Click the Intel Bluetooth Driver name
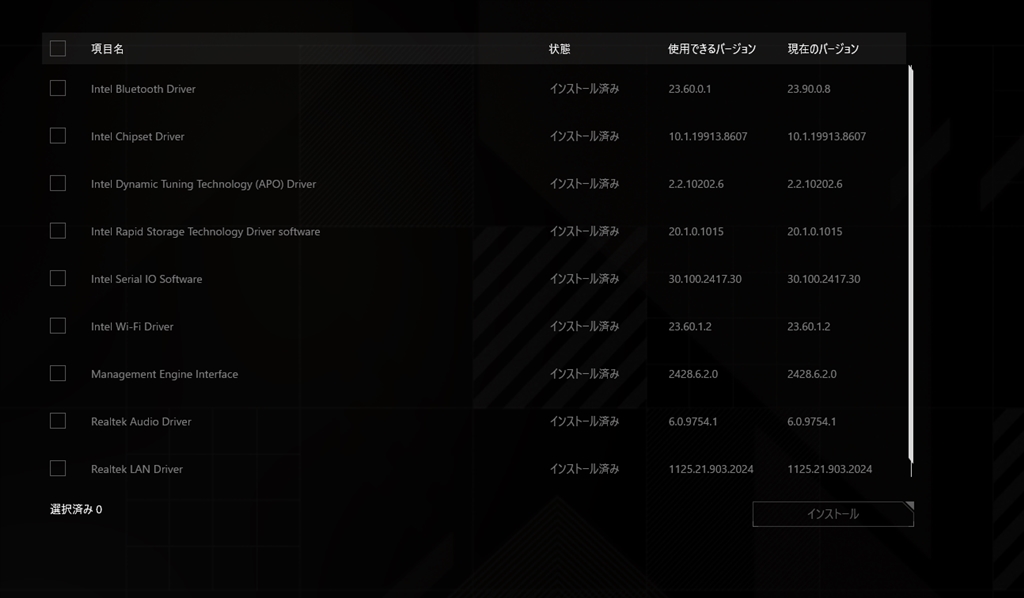 click(x=143, y=89)
